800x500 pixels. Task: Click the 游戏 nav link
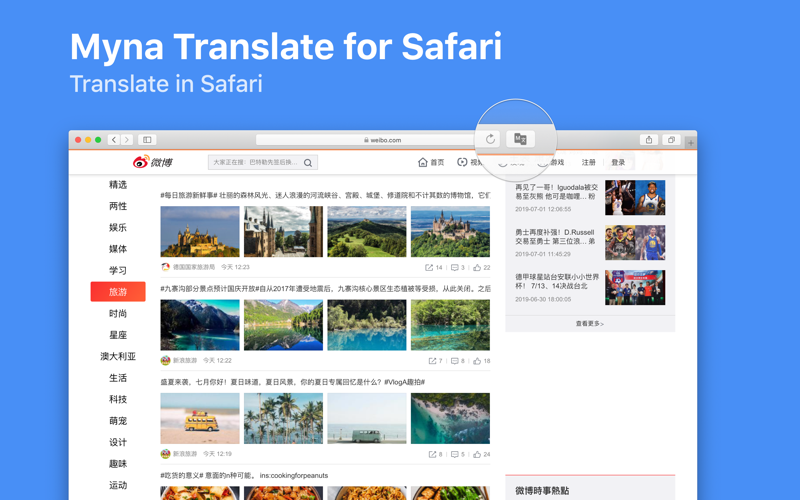click(557, 162)
